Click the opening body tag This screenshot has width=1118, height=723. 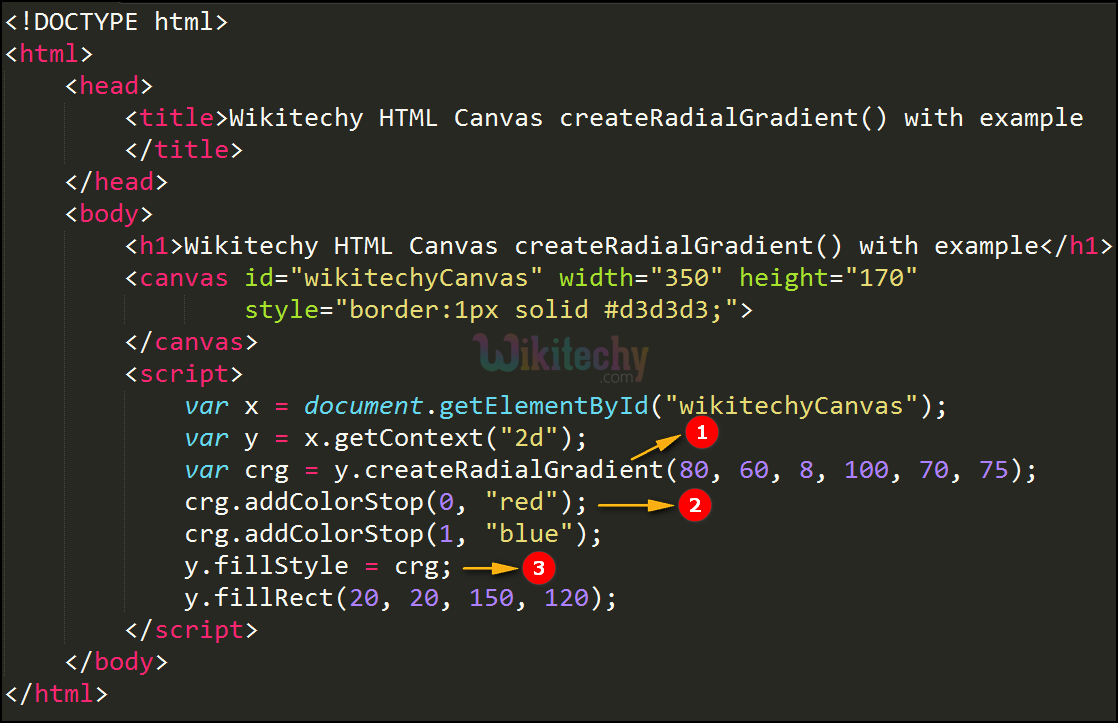point(109,214)
